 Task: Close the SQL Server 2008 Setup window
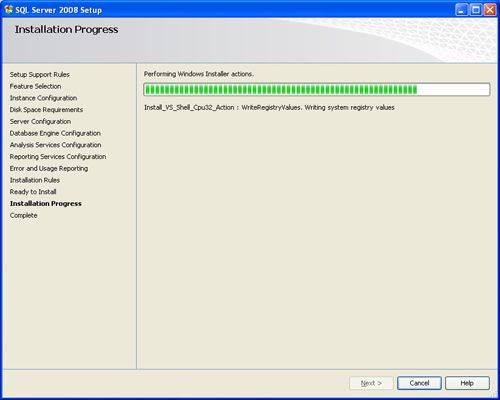(490, 10)
